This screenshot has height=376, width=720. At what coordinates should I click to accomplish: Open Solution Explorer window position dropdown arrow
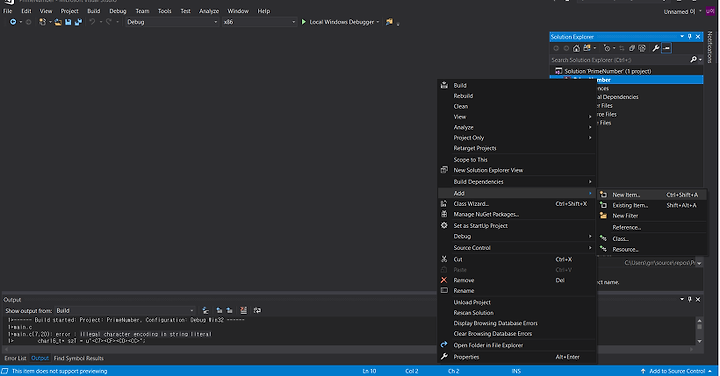tap(682, 37)
